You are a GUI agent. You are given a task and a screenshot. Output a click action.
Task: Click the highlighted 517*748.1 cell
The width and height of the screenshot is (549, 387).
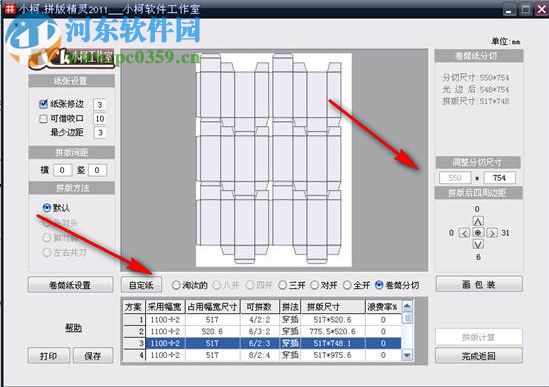[332, 343]
